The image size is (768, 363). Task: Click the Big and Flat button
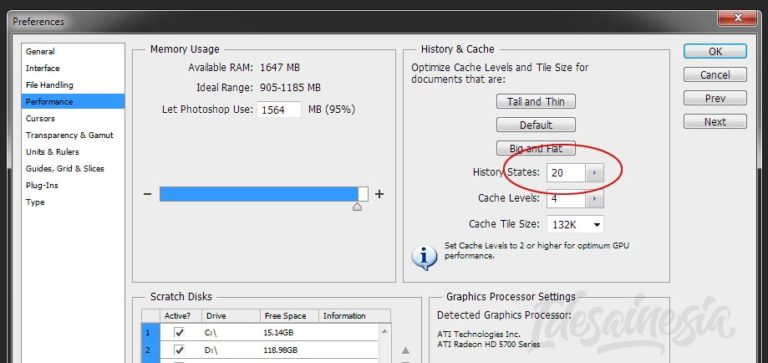point(536,148)
